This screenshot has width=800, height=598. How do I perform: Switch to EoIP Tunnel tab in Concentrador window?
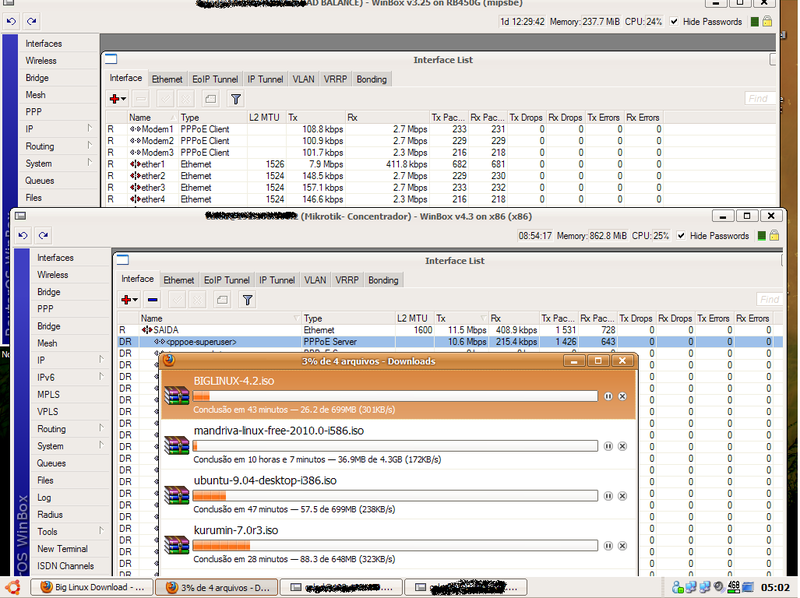pyautogui.click(x=227, y=280)
